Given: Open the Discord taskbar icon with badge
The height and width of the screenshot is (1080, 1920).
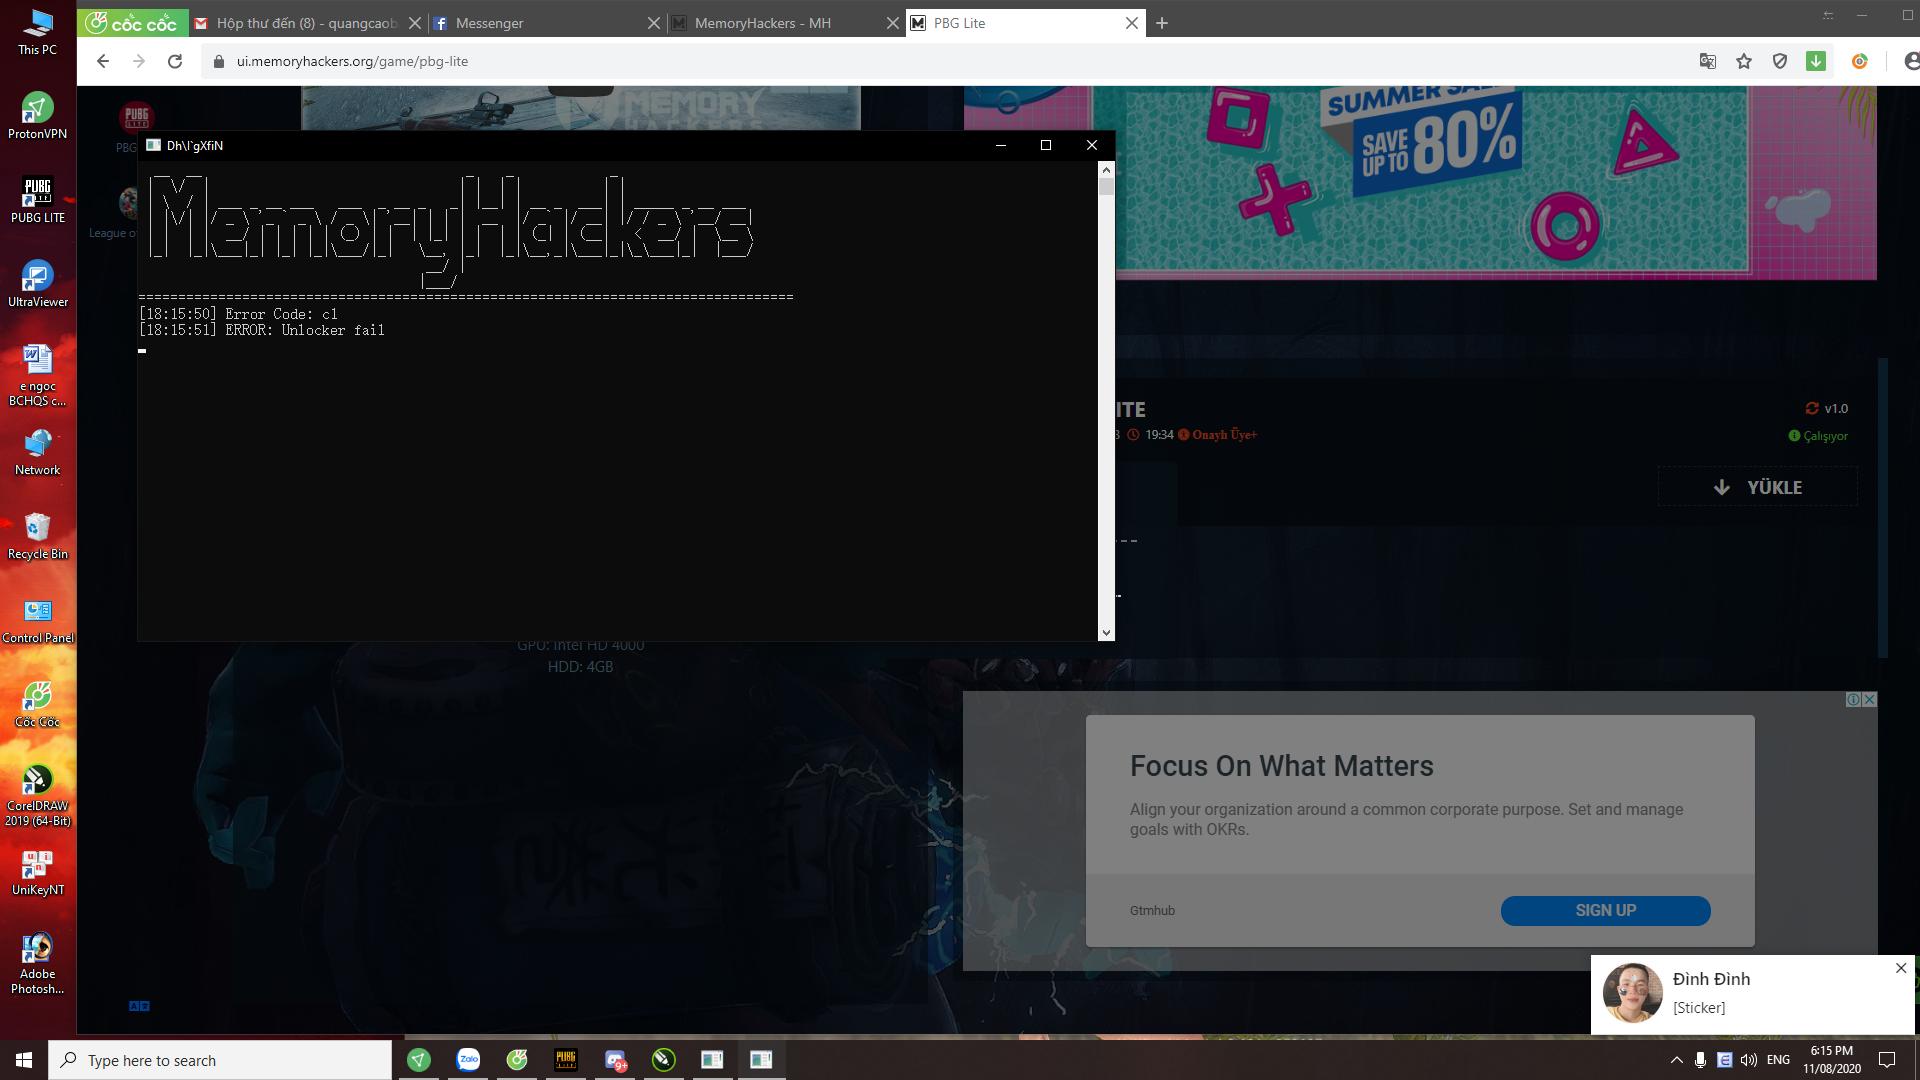Looking at the screenshot, I should coord(615,1060).
